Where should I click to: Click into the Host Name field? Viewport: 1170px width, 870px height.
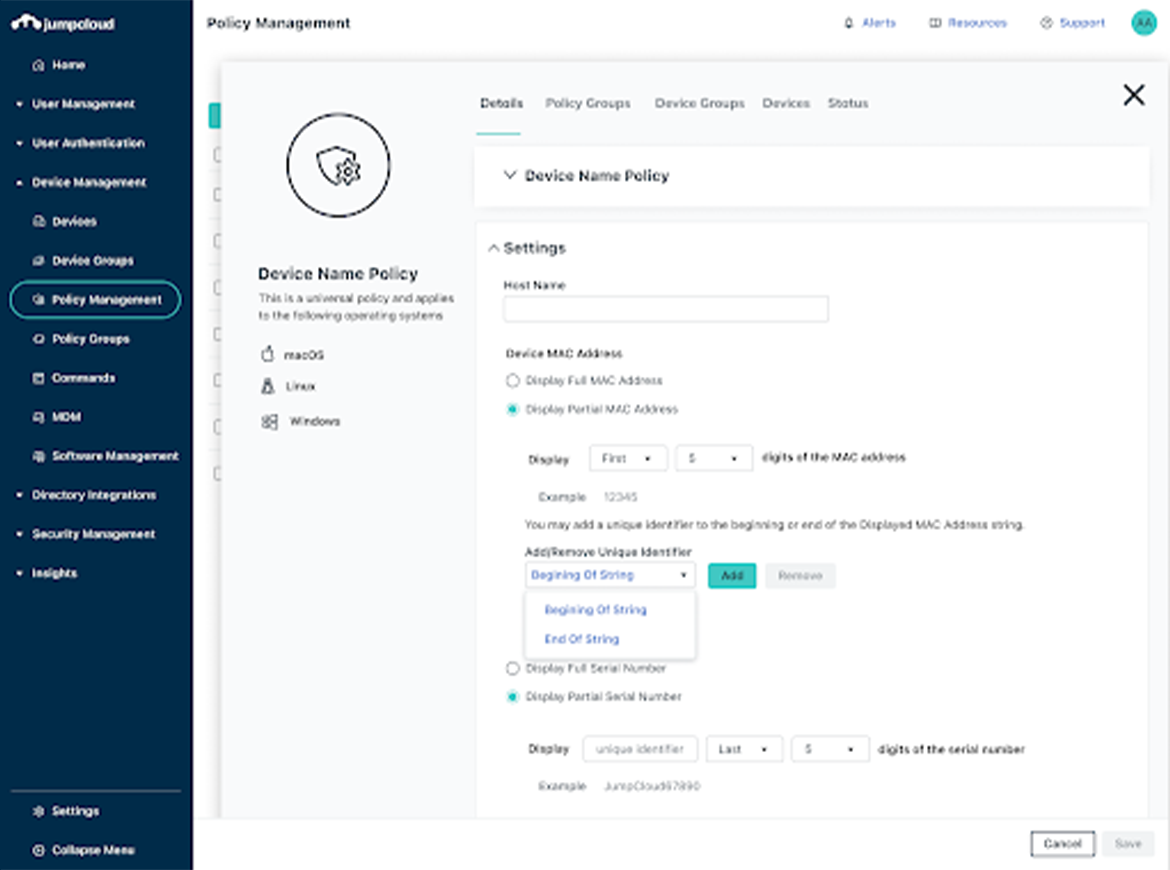click(666, 309)
